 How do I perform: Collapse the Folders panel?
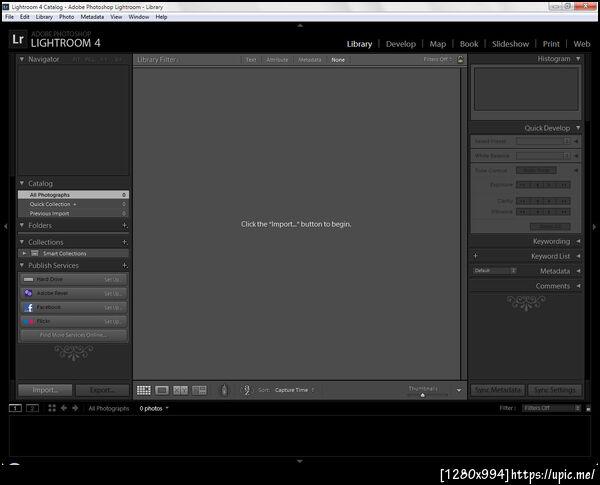(x=22, y=225)
